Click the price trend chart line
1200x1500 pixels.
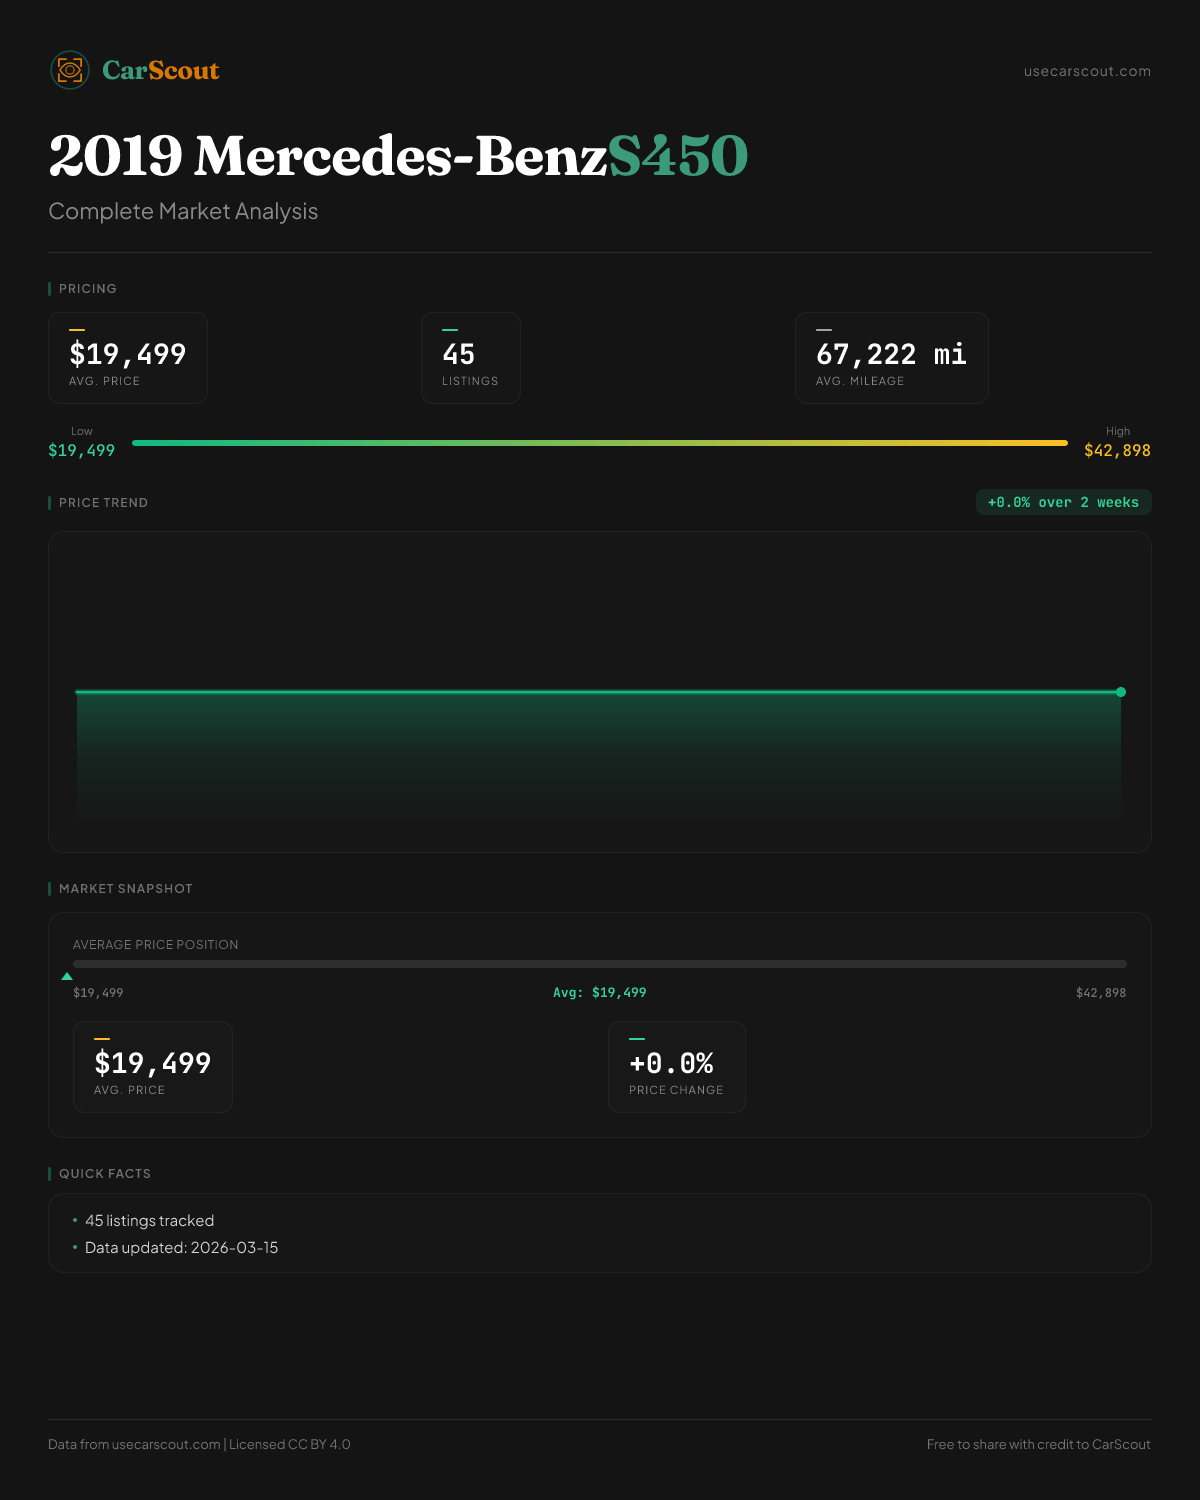[x=598, y=692]
